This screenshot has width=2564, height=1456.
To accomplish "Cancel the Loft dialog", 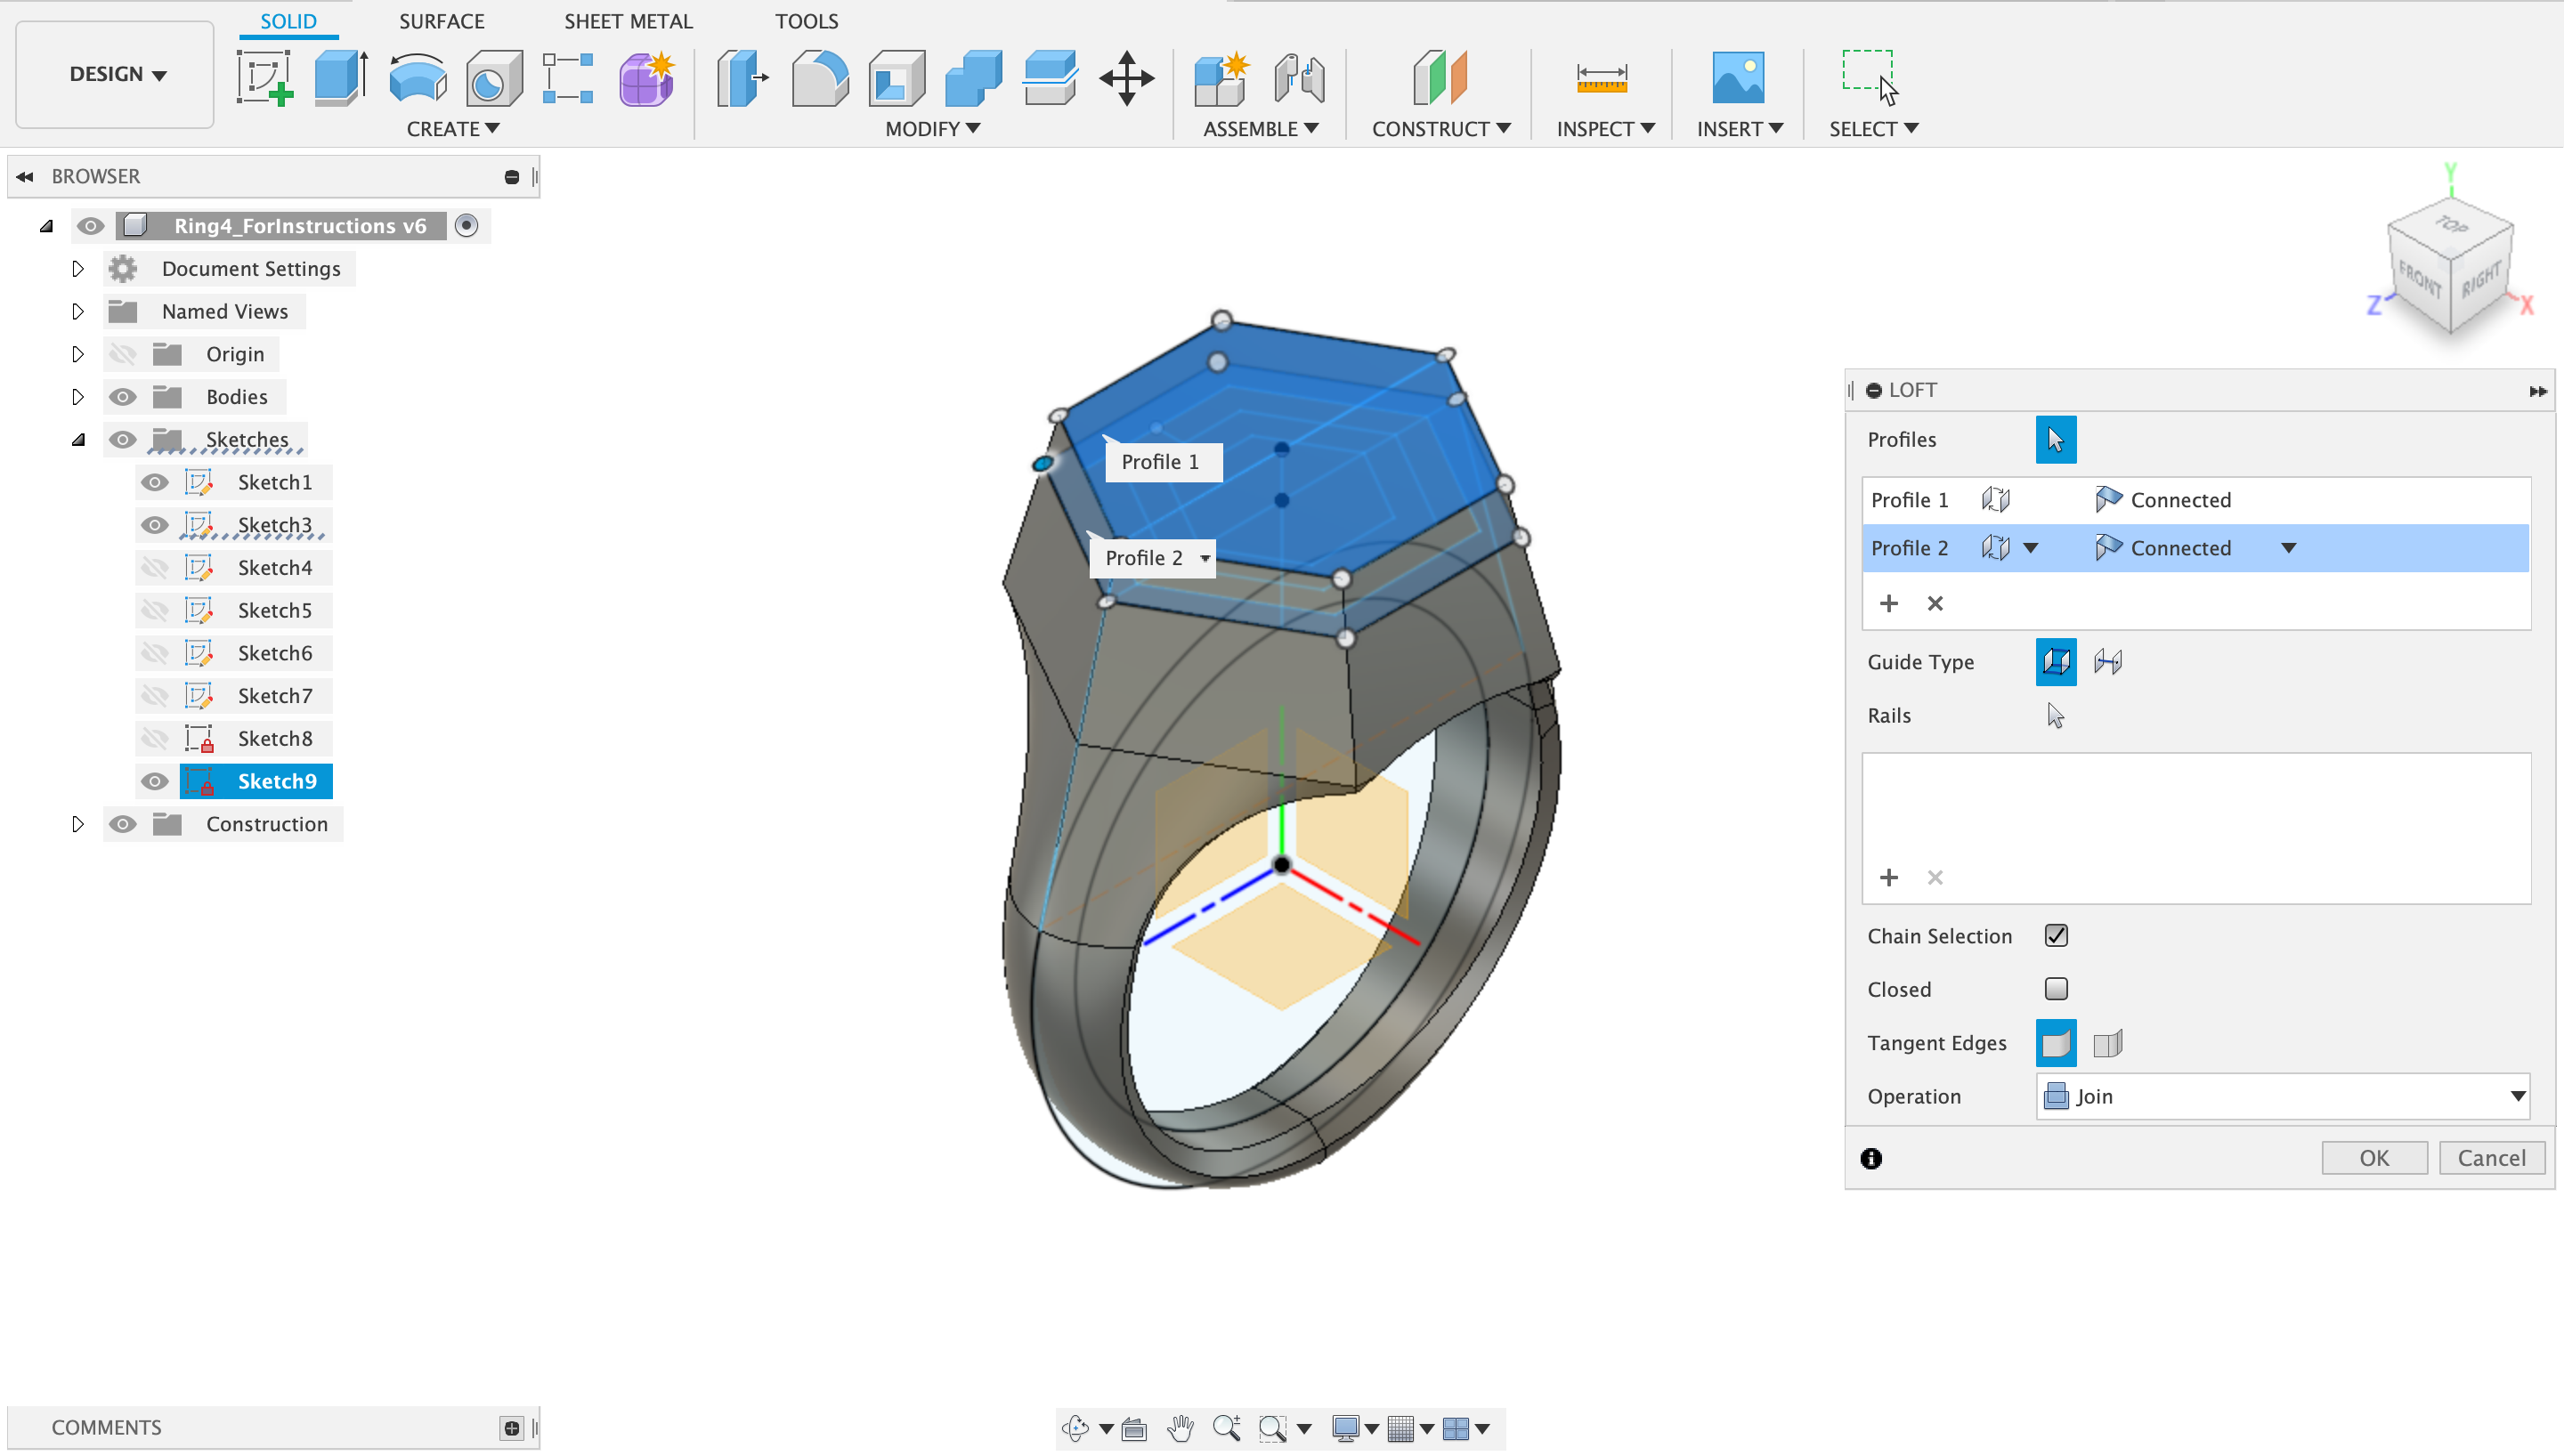I will 2490,1158.
